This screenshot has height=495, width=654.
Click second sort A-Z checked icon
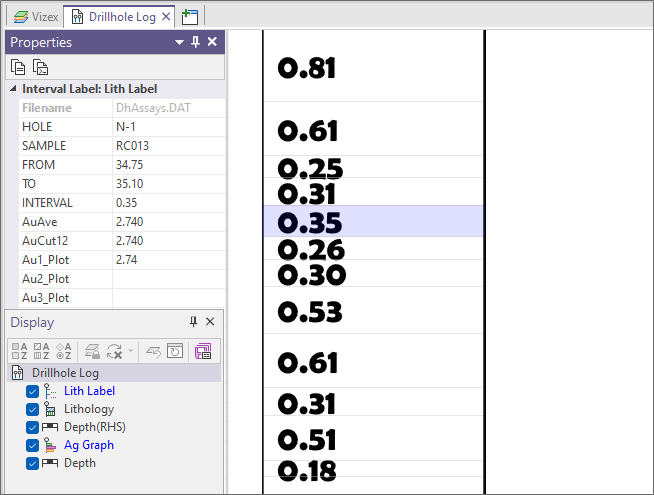point(41,351)
